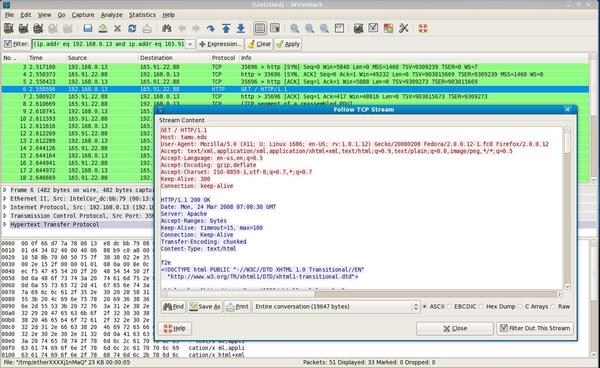Select ASCII radio button
The image size is (600, 368).
[424, 307]
